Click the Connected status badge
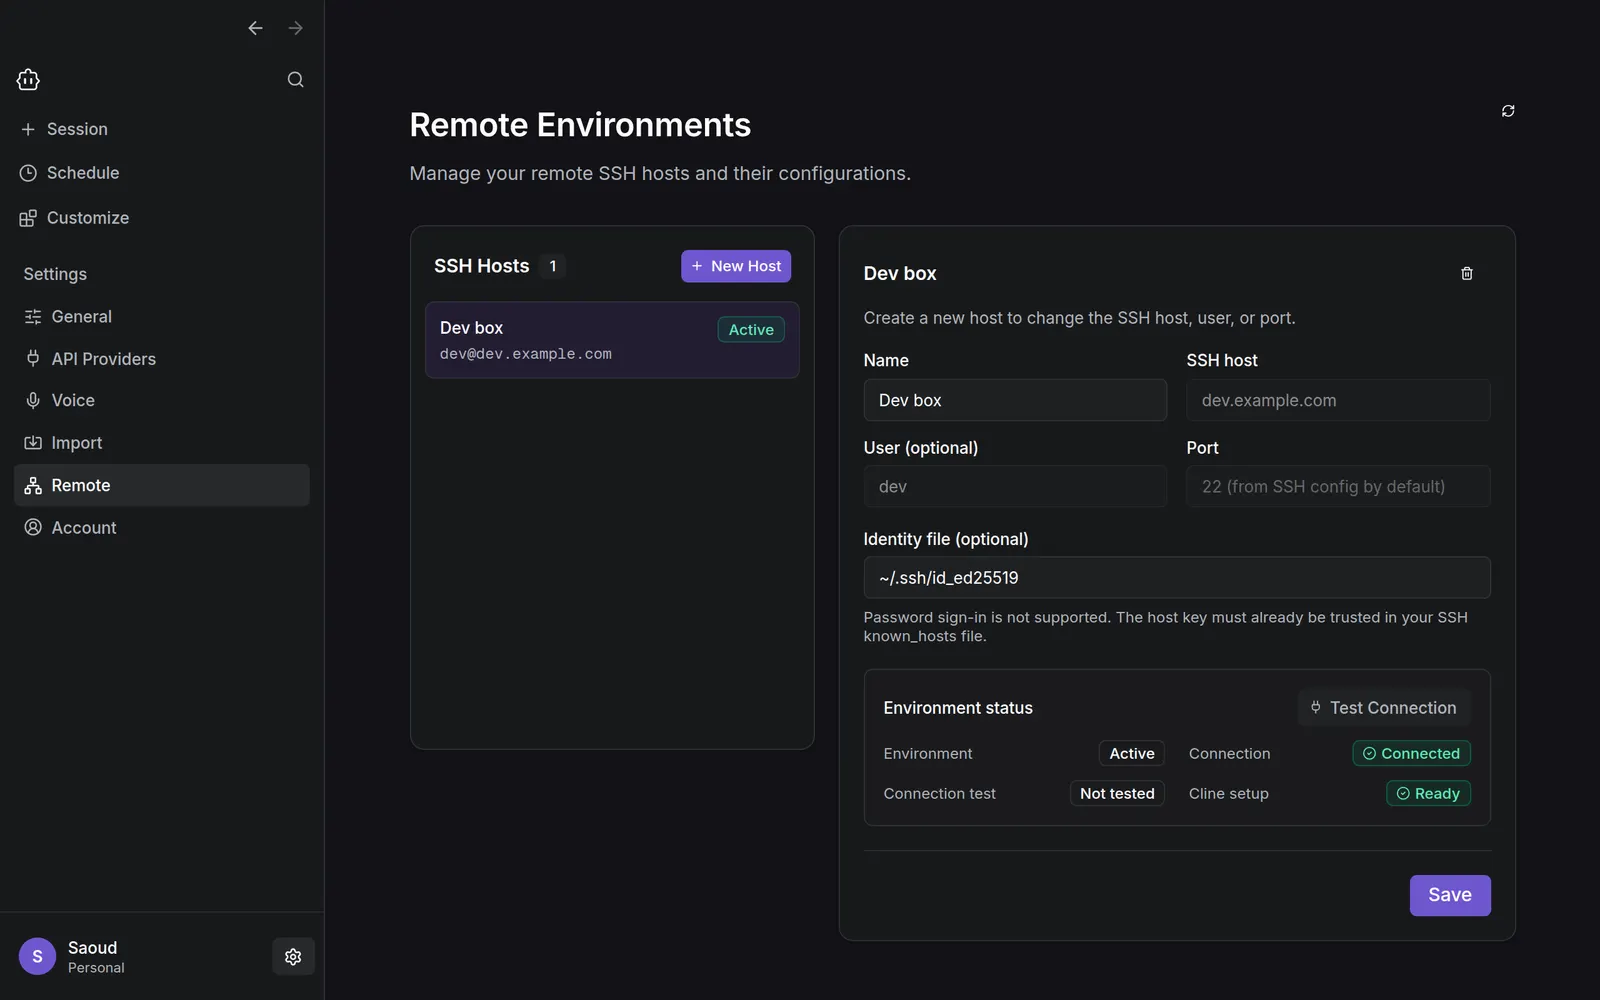This screenshot has height=1000, width=1600. [x=1411, y=754]
